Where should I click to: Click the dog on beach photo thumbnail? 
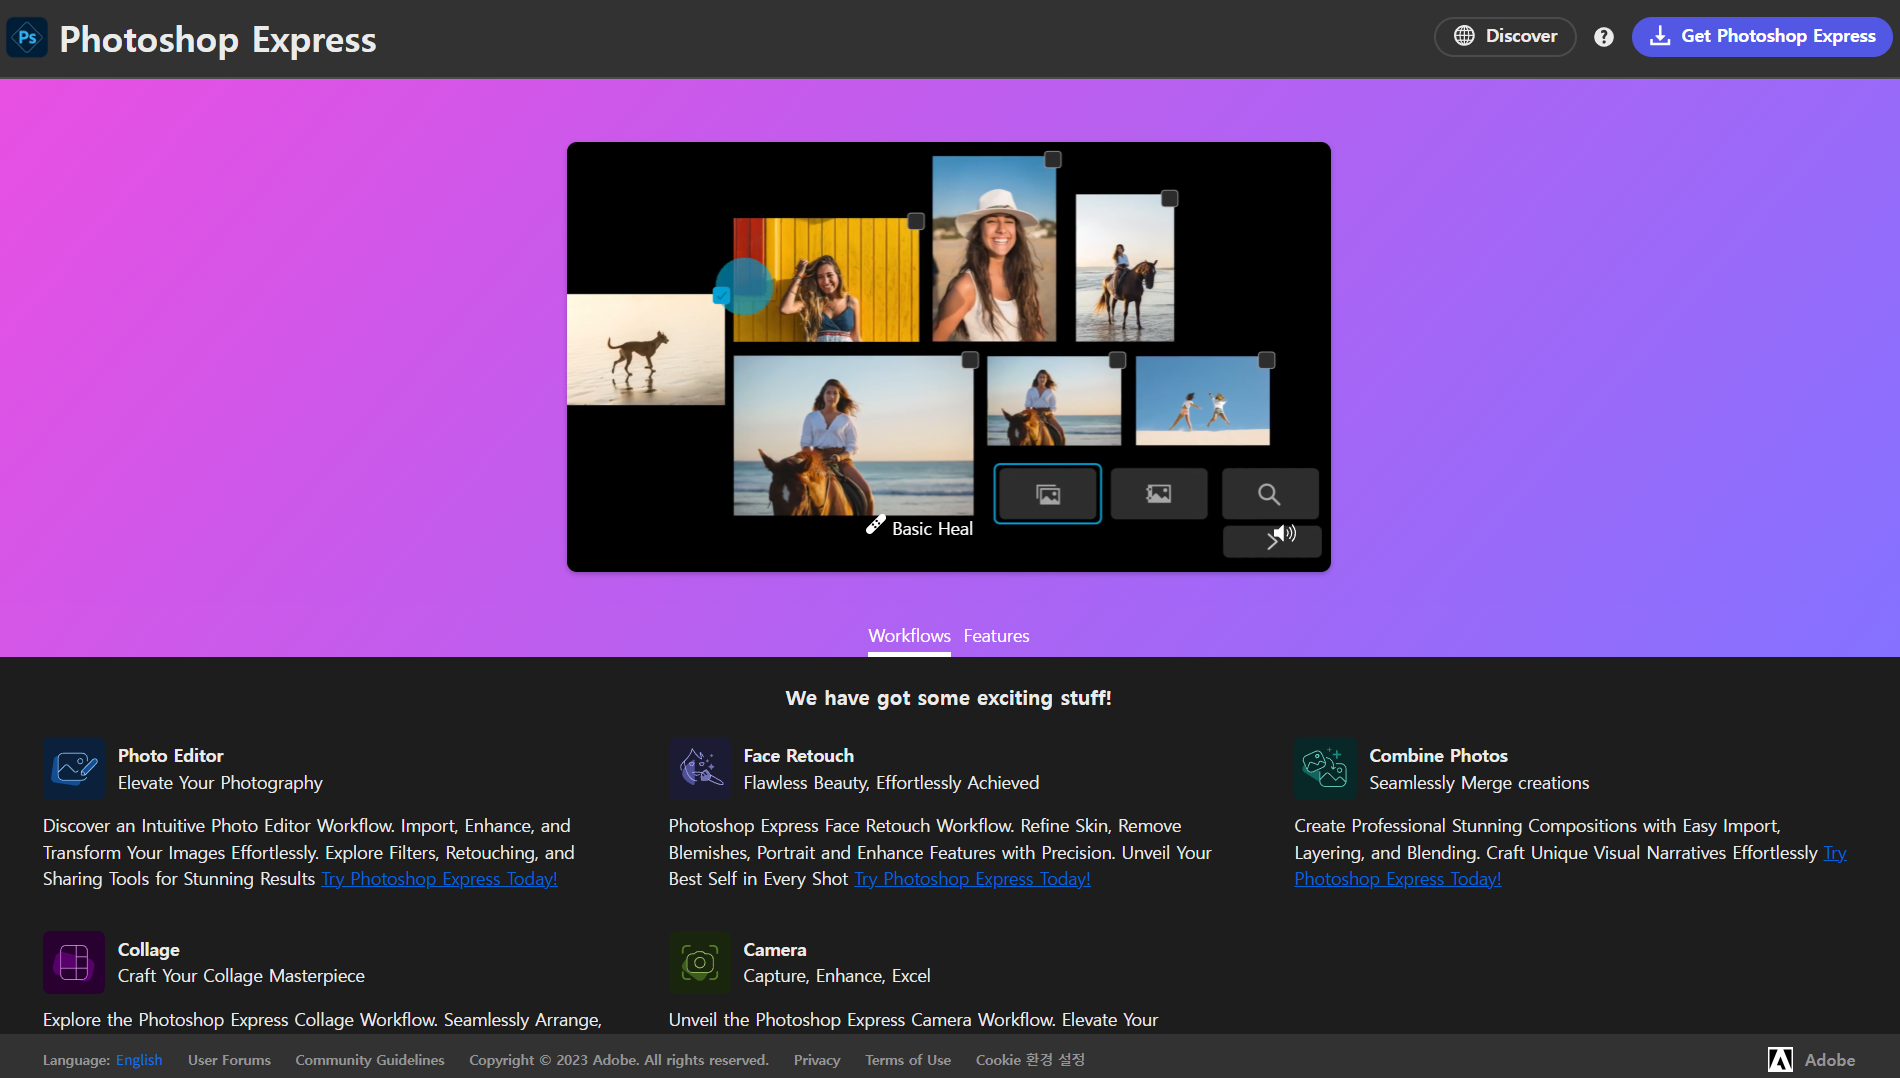pyautogui.click(x=645, y=349)
